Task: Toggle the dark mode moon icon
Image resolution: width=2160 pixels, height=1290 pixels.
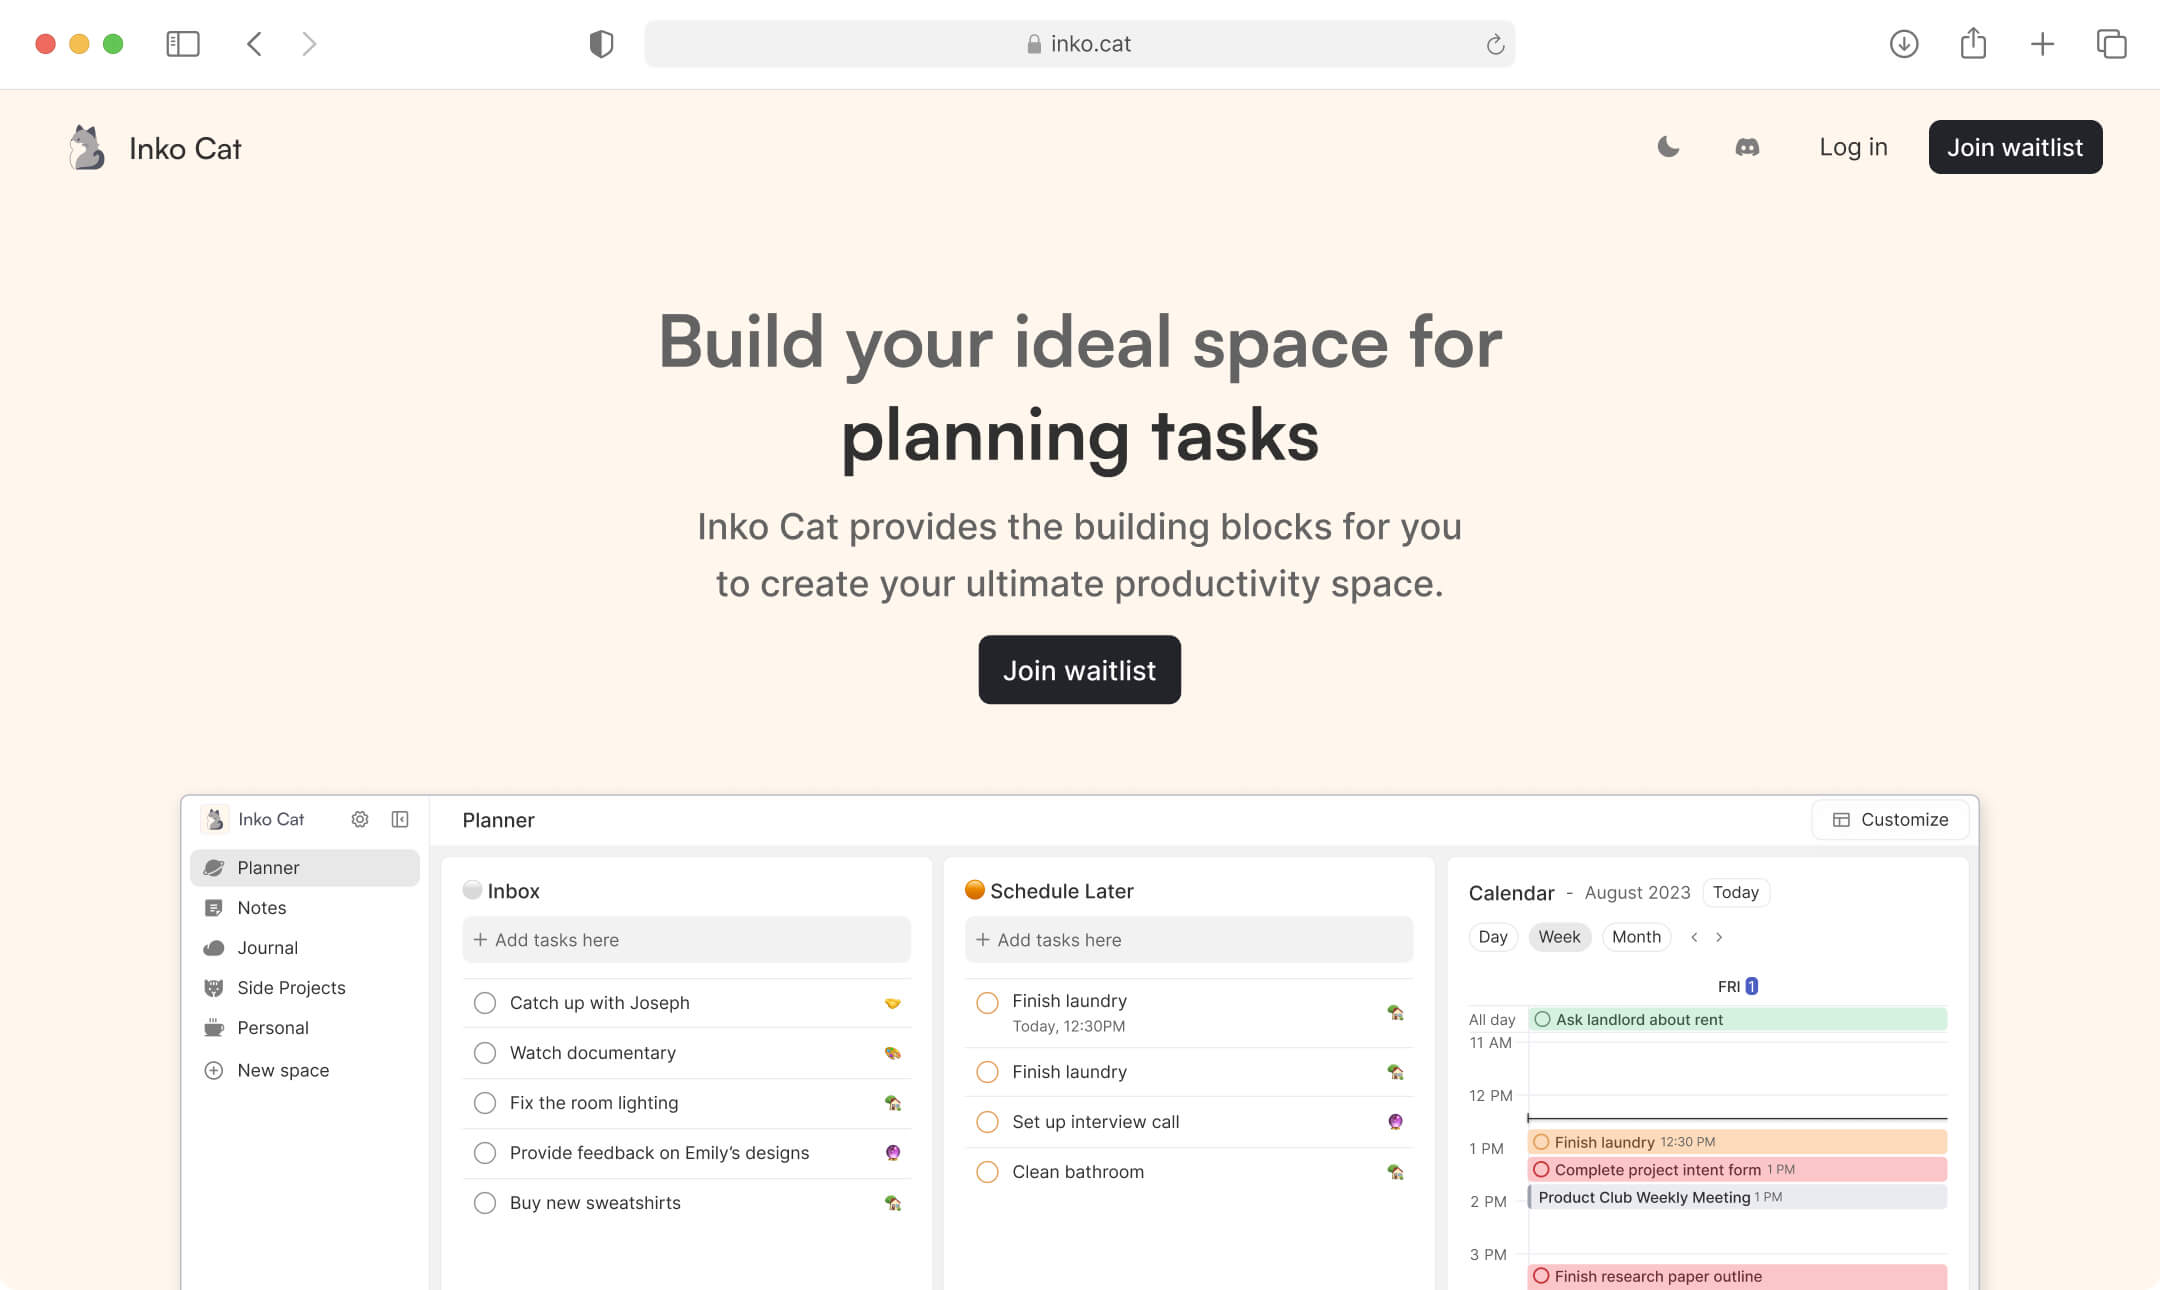Action: [x=1667, y=146]
